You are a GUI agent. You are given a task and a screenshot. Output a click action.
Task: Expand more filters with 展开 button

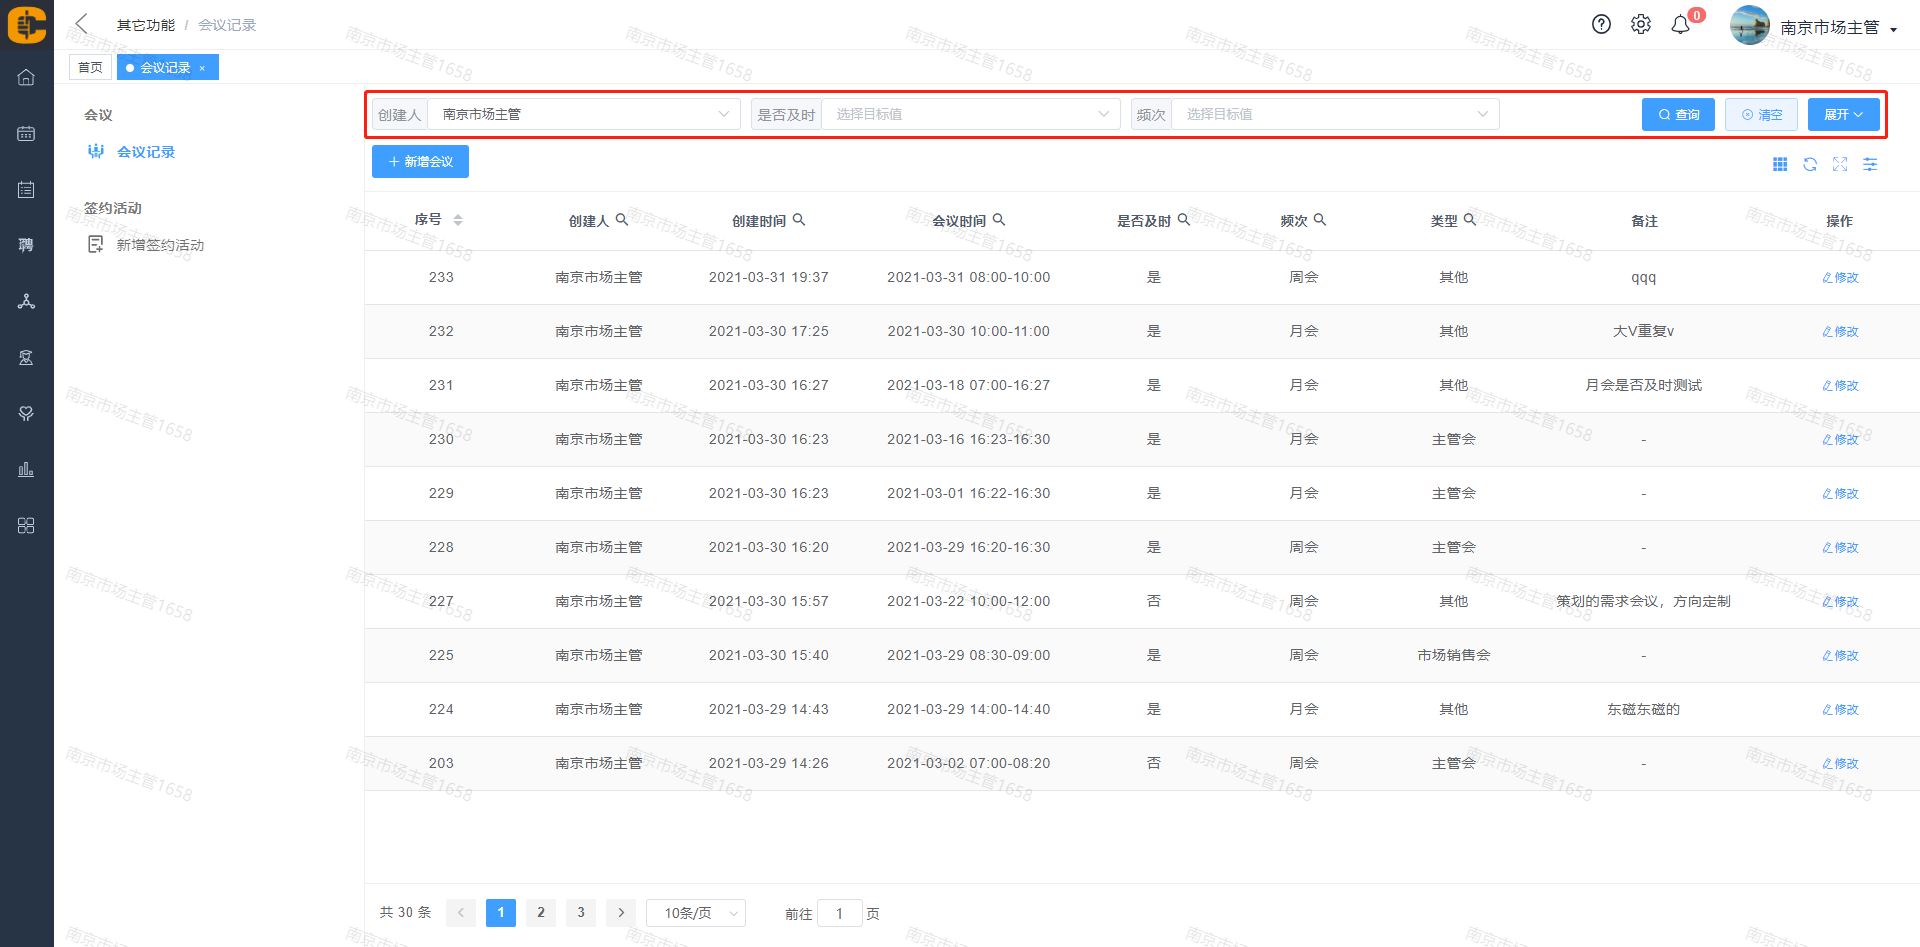coord(1842,115)
